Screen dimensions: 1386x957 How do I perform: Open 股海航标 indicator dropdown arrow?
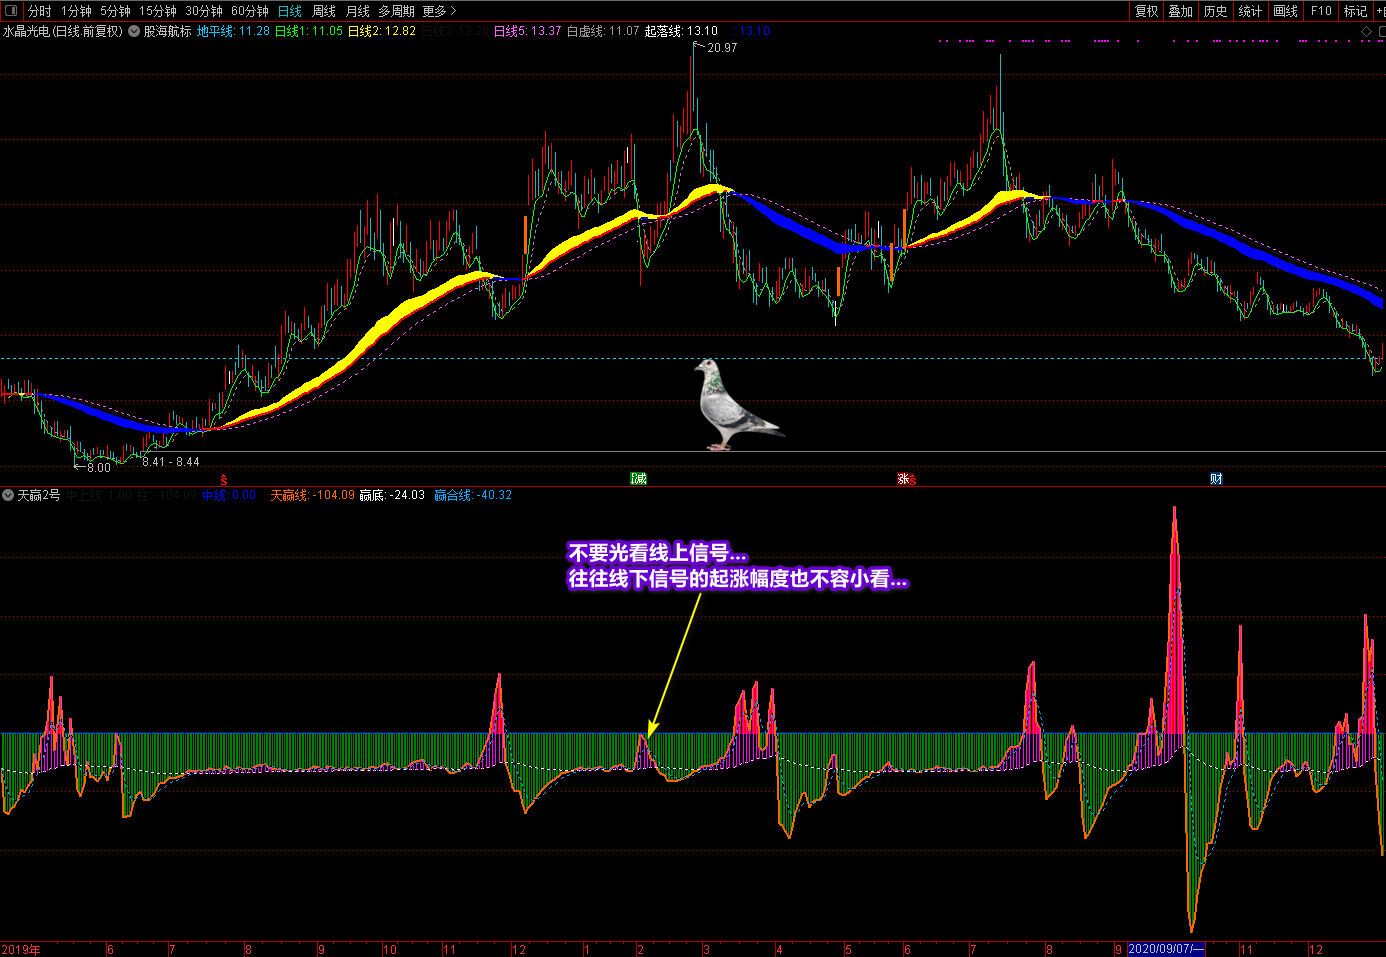134,32
